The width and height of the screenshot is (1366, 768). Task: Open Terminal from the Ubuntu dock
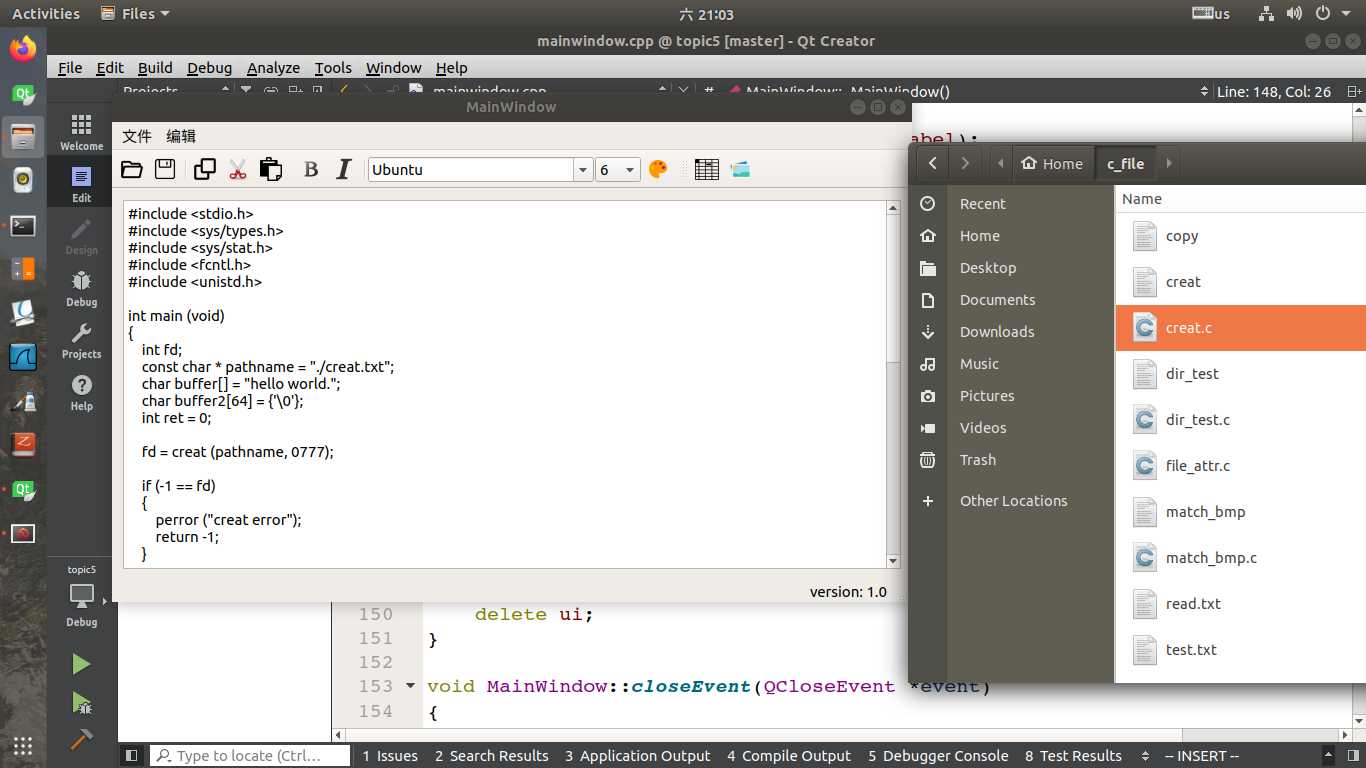click(x=23, y=226)
